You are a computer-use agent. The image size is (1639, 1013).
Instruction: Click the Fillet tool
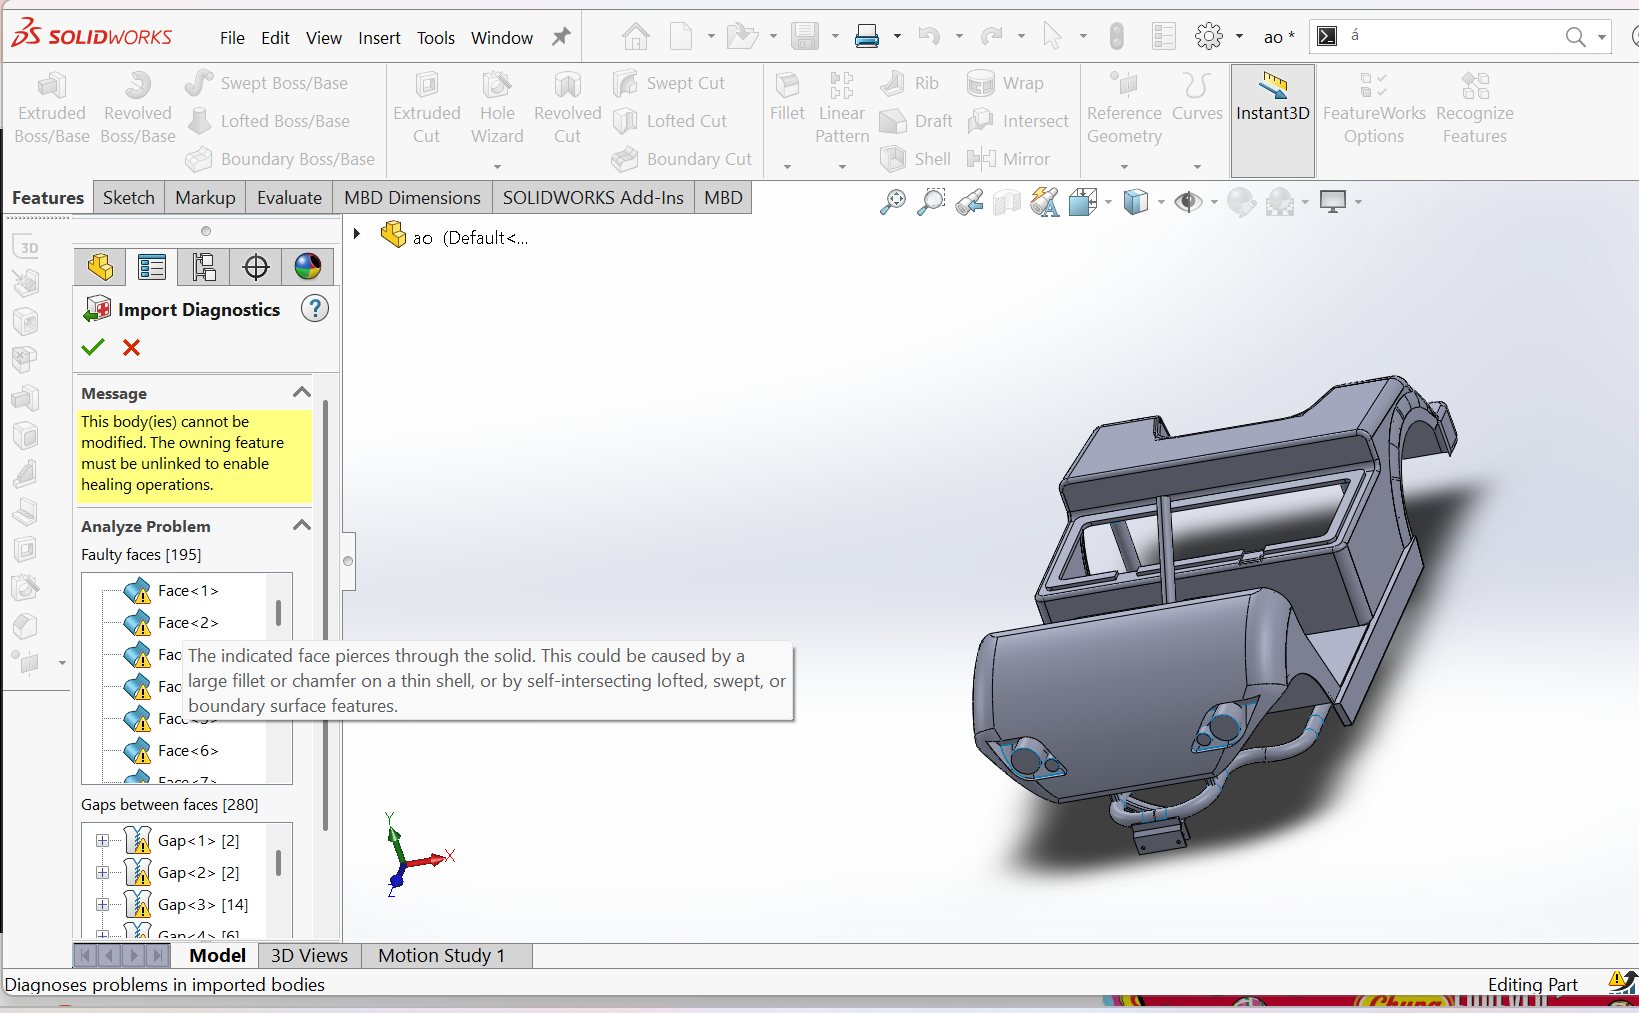click(x=787, y=97)
